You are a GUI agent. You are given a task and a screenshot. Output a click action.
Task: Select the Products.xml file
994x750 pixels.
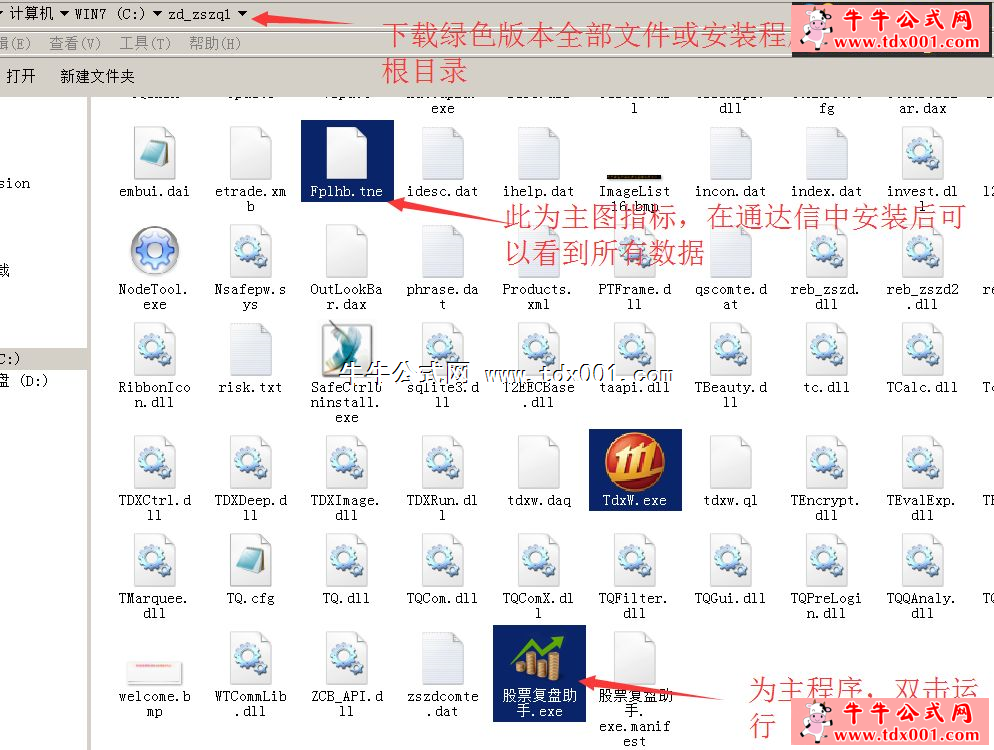(538, 252)
